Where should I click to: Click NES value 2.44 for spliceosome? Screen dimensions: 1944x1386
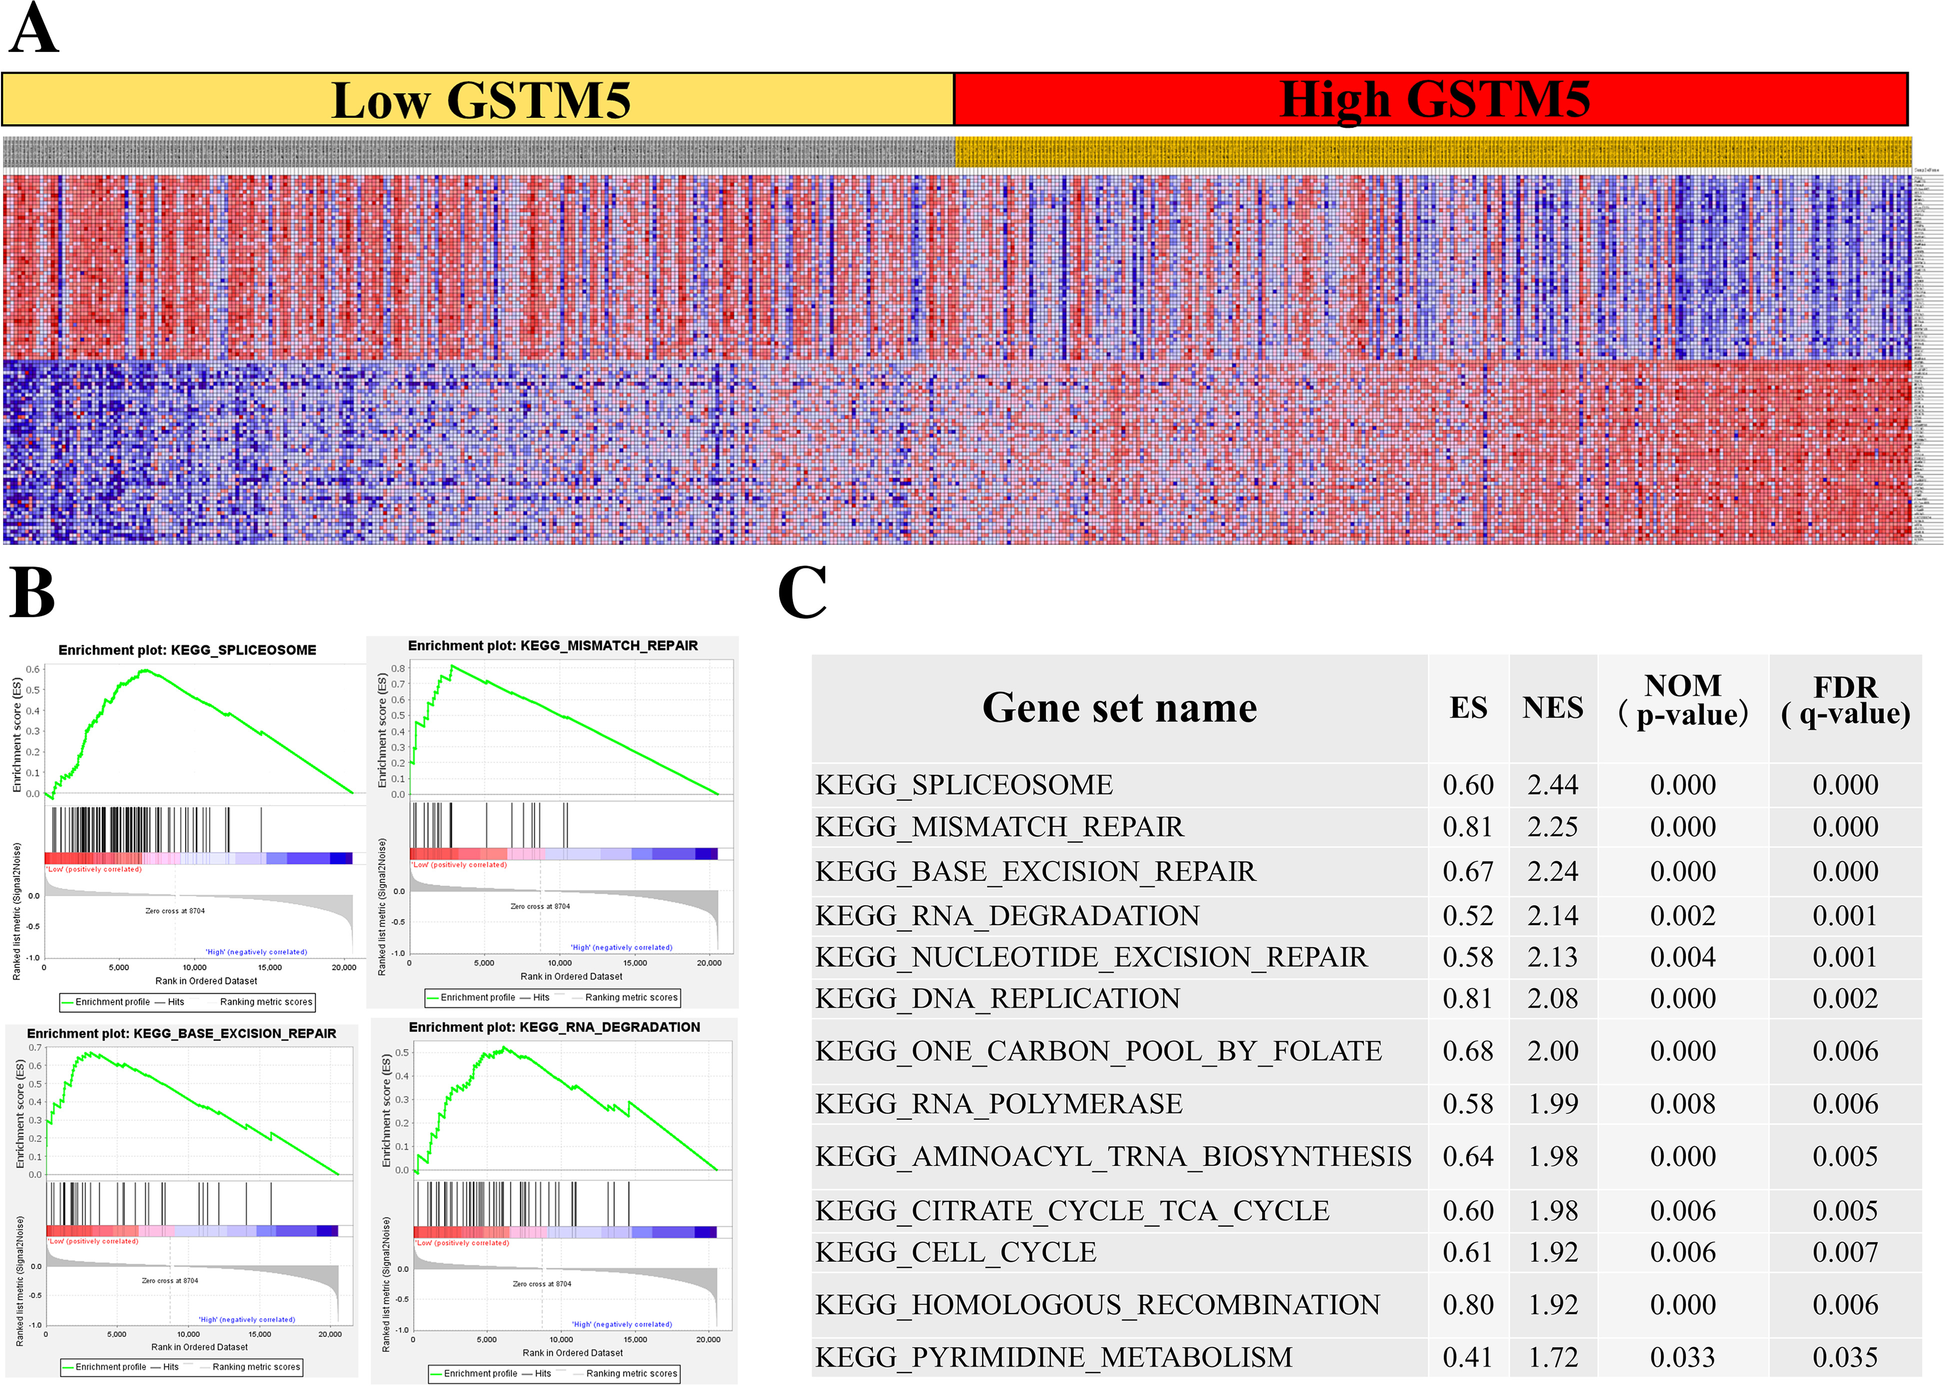(1553, 785)
